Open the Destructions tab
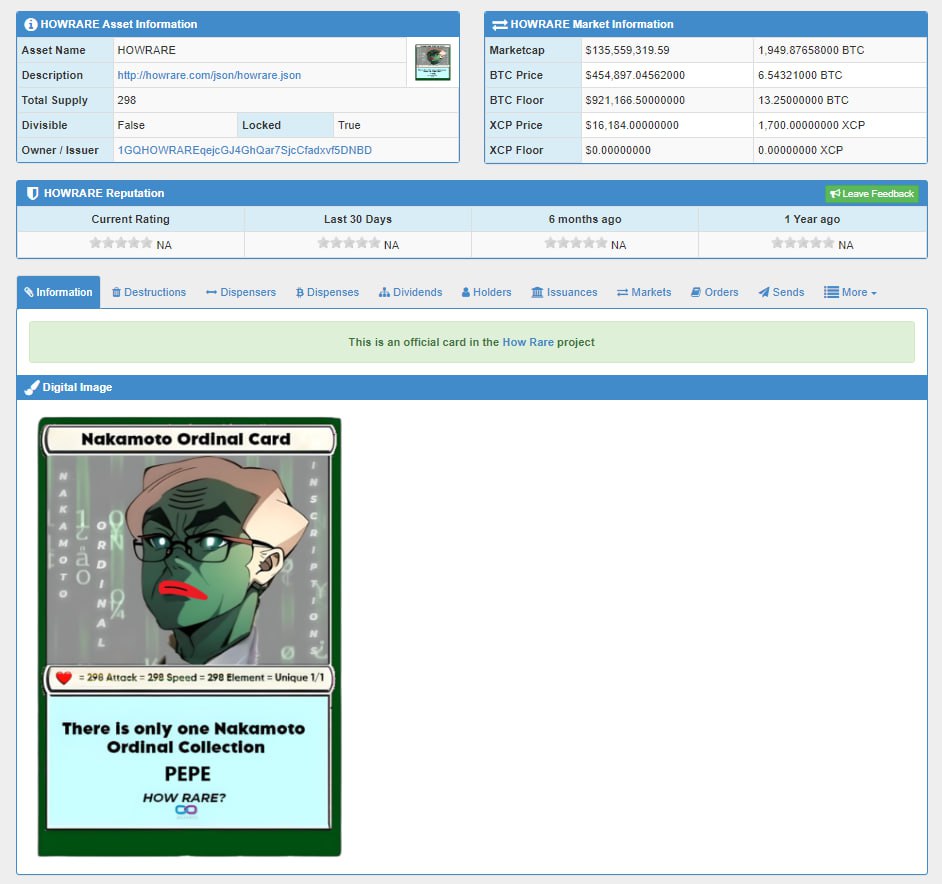 tap(149, 292)
